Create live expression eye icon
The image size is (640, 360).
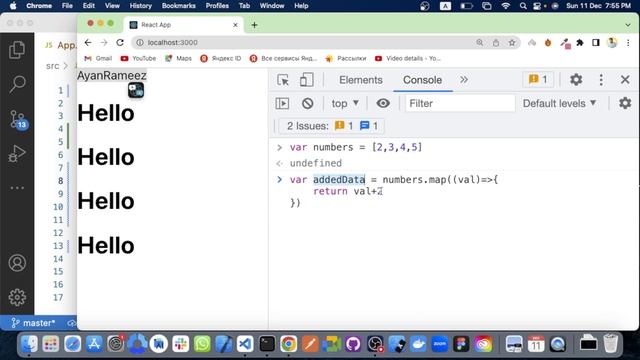pos(383,103)
